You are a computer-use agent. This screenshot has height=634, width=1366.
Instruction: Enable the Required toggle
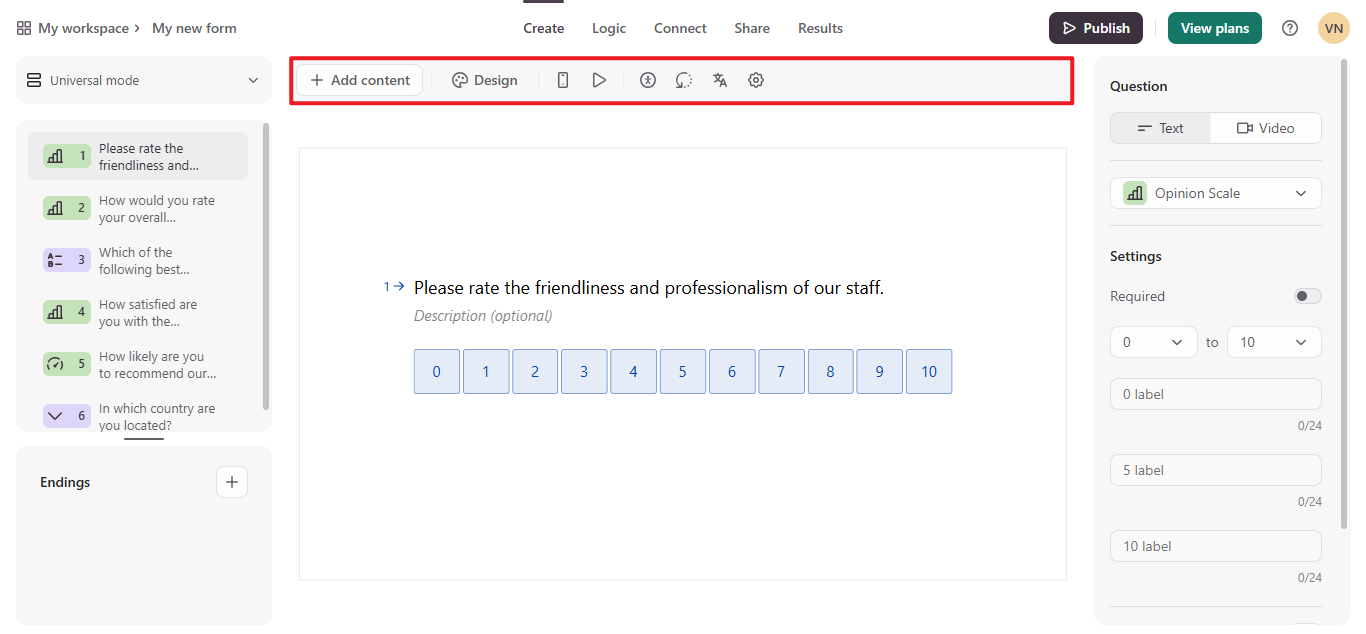(1306, 295)
